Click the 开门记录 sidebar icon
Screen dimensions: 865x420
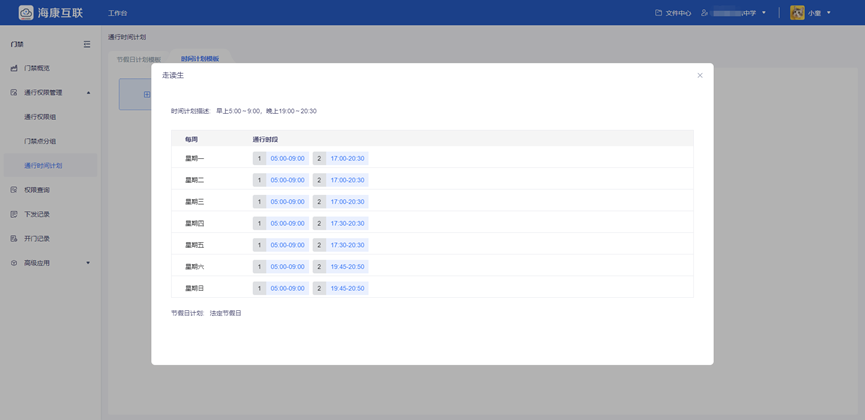point(14,238)
